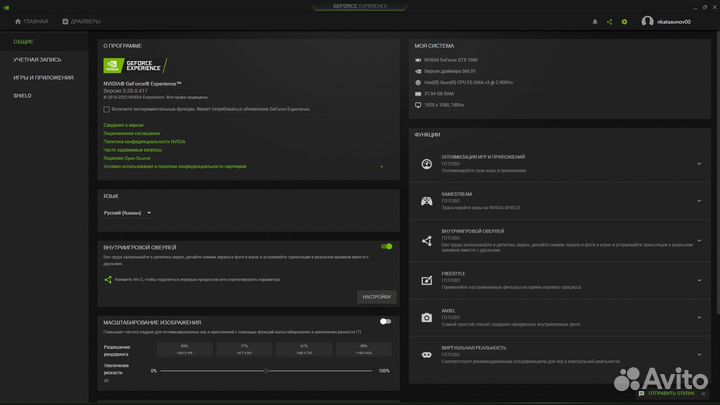Viewport: 720px width, 405px height.
Task: Click the green share icon in header
Action: 609,21
